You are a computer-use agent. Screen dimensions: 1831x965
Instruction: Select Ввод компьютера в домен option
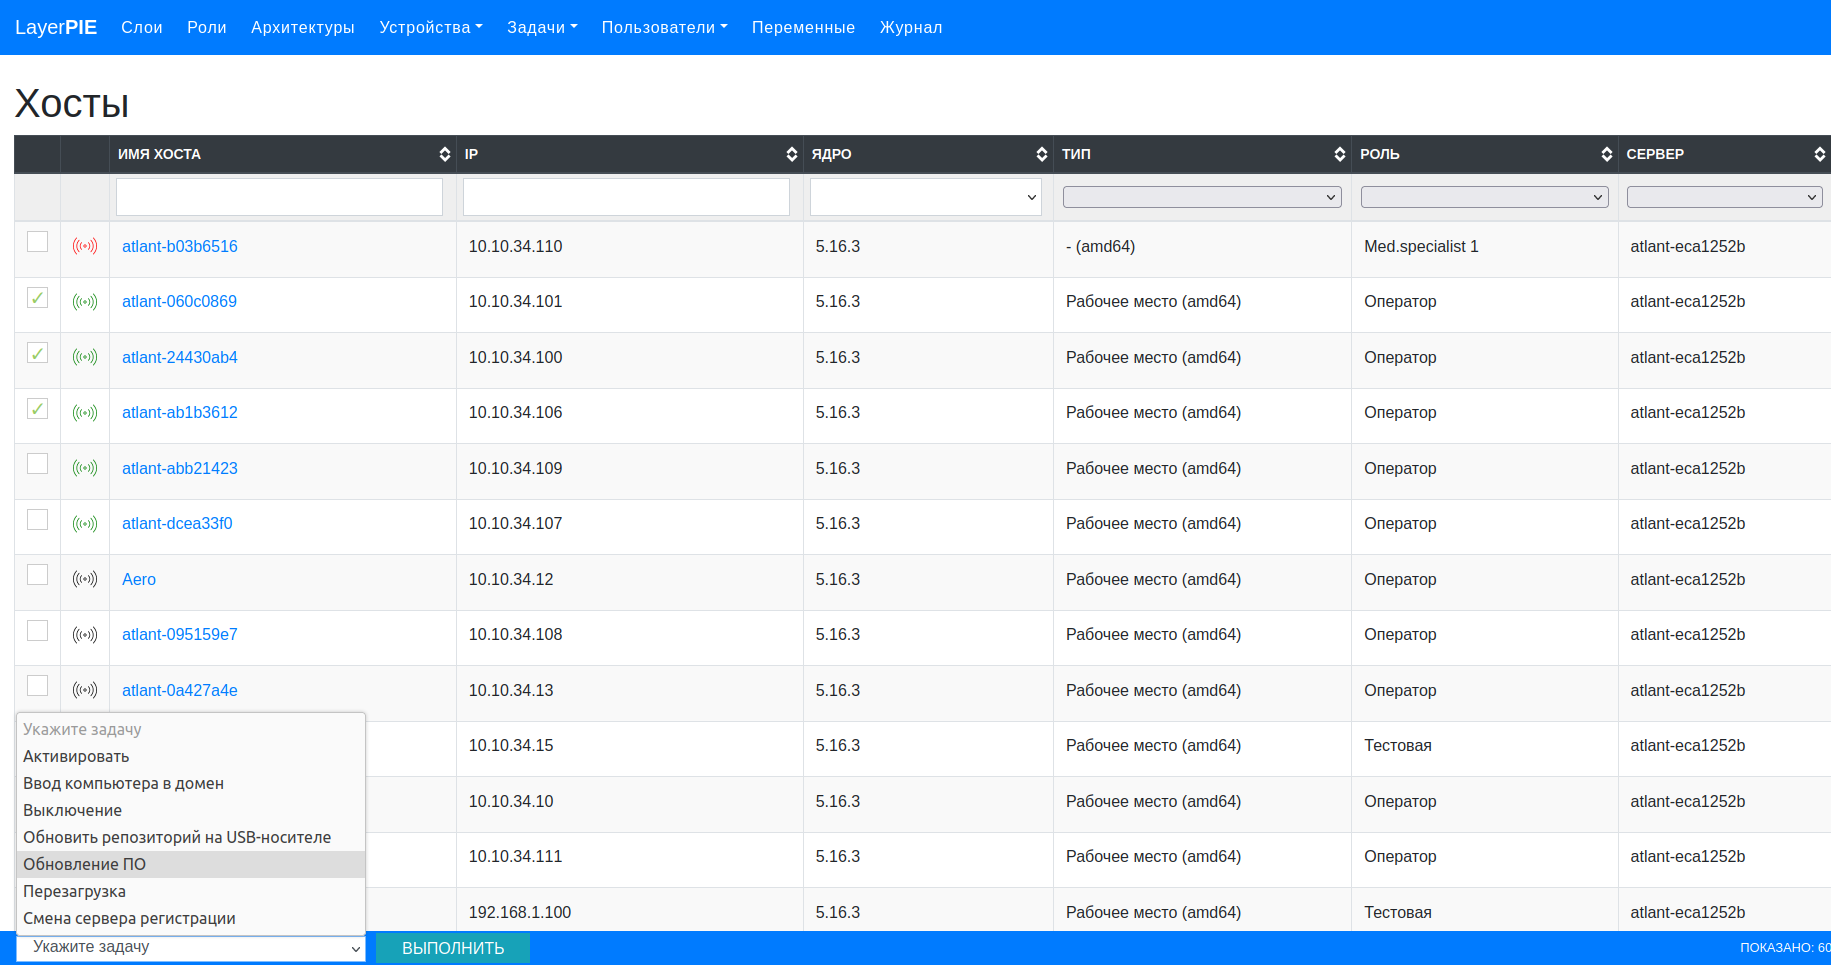(x=191, y=784)
